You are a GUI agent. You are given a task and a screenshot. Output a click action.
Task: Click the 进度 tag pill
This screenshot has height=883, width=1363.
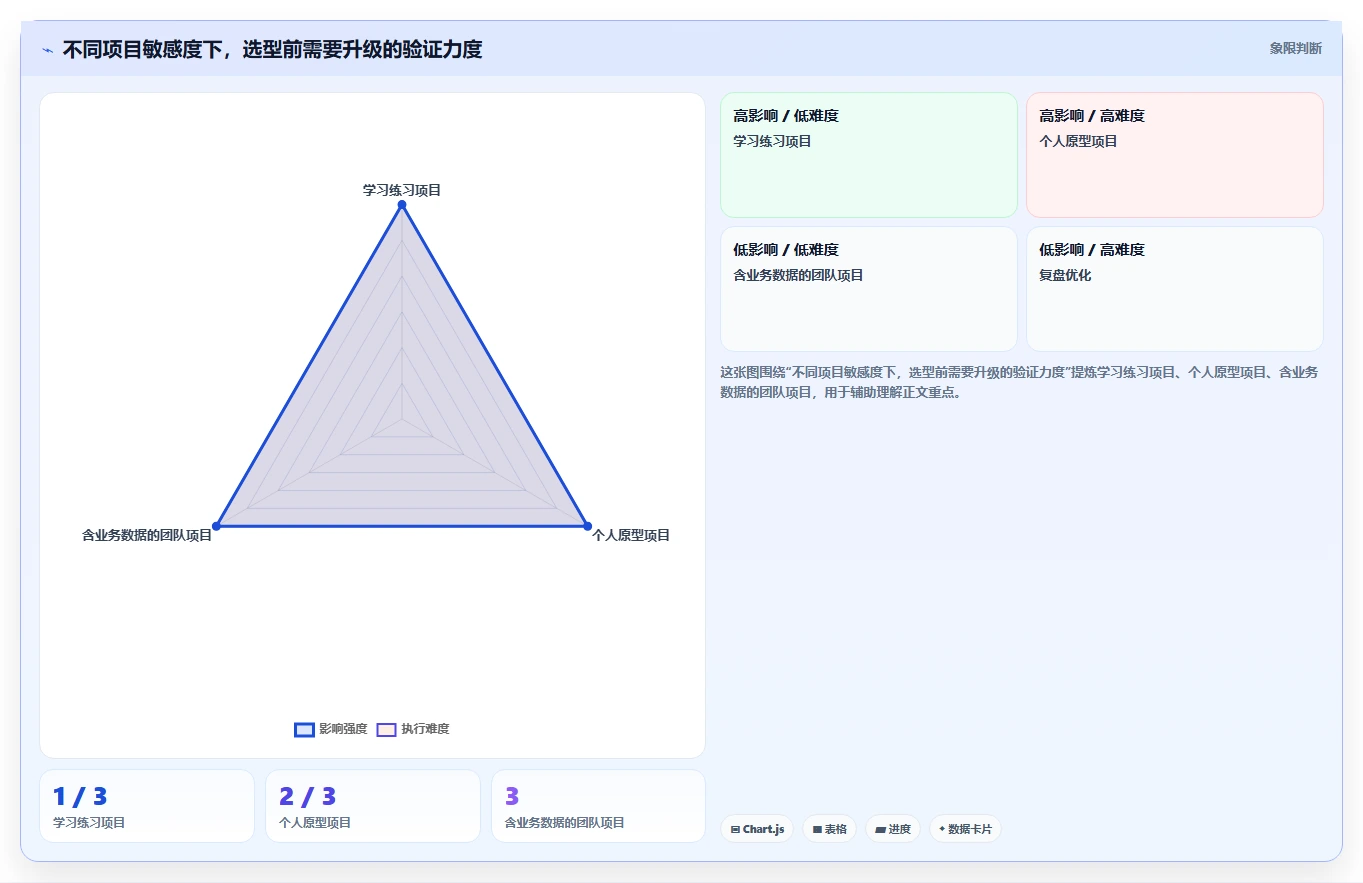[892, 829]
